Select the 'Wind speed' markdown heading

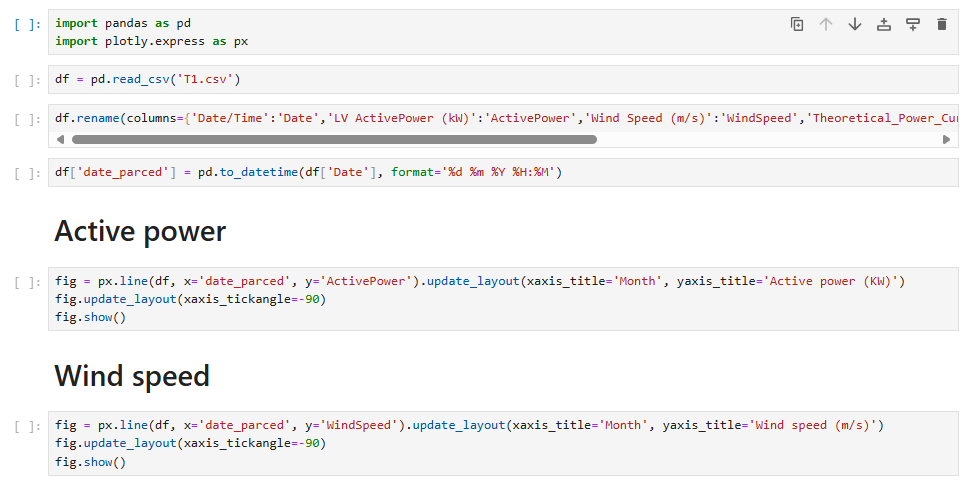[132, 376]
